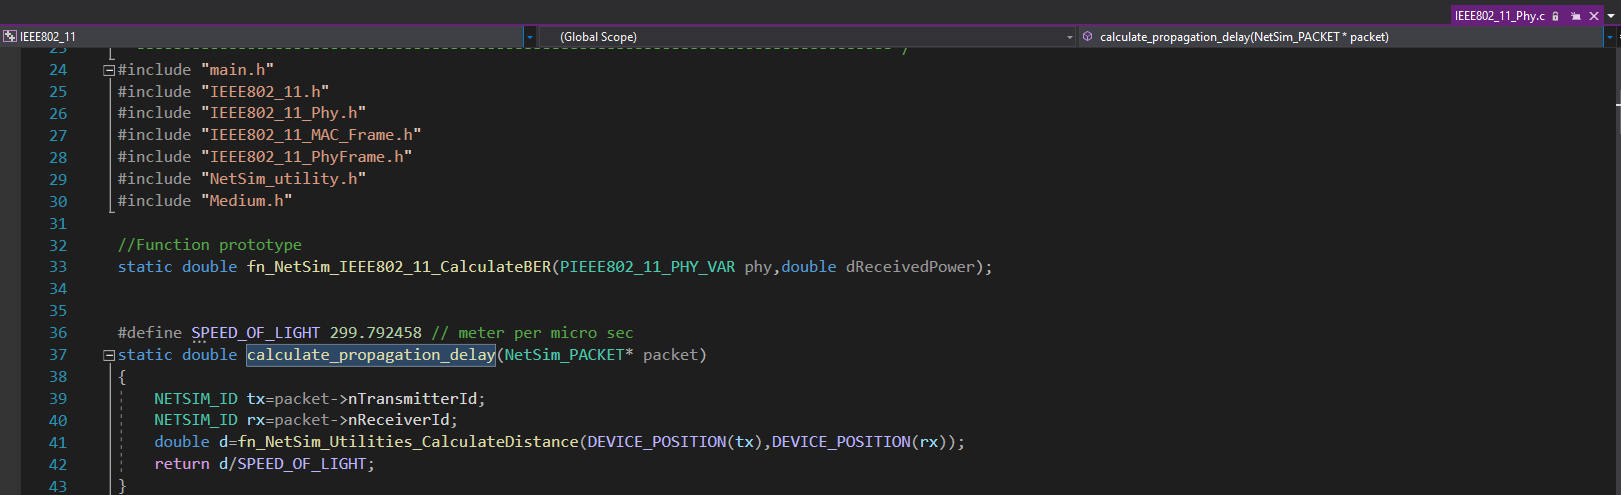The width and height of the screenshot is (1621, 495).
Task: Open the IEEE802_11 project dropdown
Action: [530, 37]
